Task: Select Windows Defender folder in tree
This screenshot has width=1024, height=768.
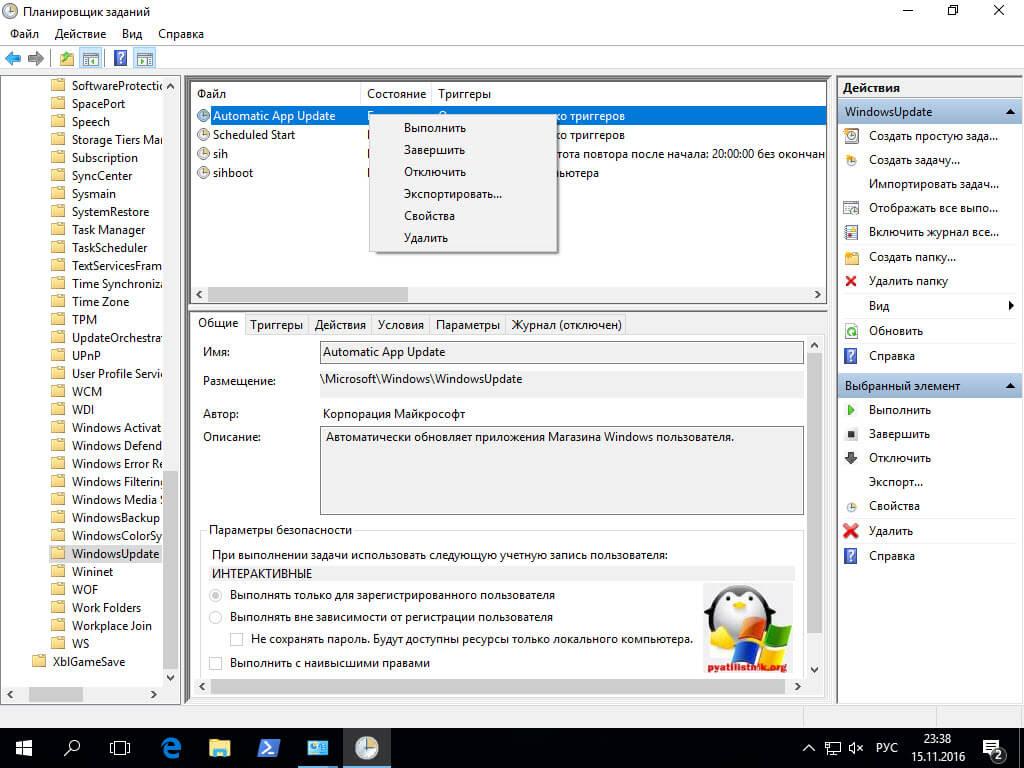Action: click(x=116, y=446)
